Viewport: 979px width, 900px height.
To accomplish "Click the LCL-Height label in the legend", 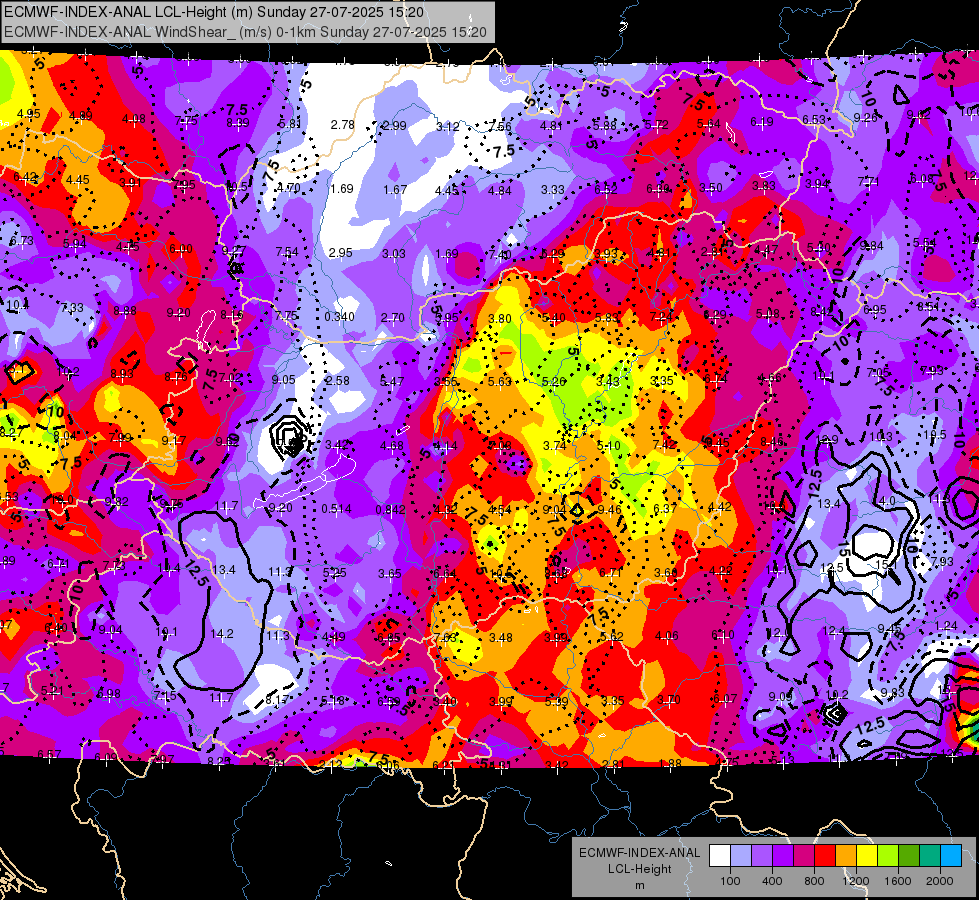I will pos(639,869).
